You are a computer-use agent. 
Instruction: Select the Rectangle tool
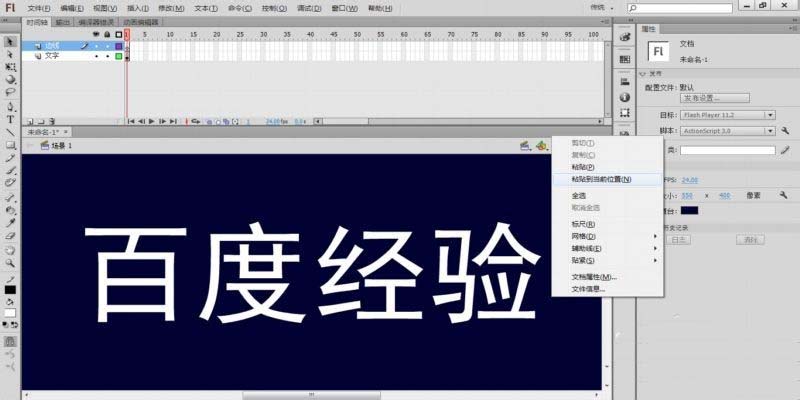coord(10,145)
